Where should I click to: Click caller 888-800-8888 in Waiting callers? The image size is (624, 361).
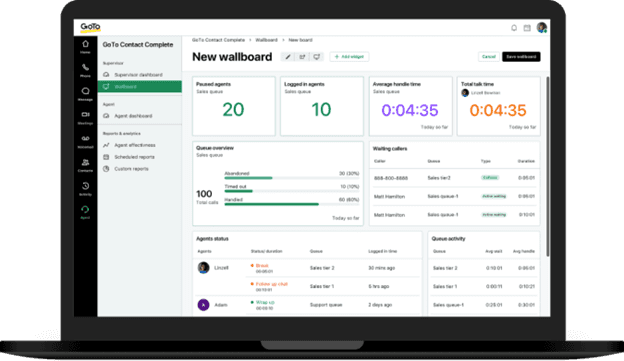[x=391, y=178]
